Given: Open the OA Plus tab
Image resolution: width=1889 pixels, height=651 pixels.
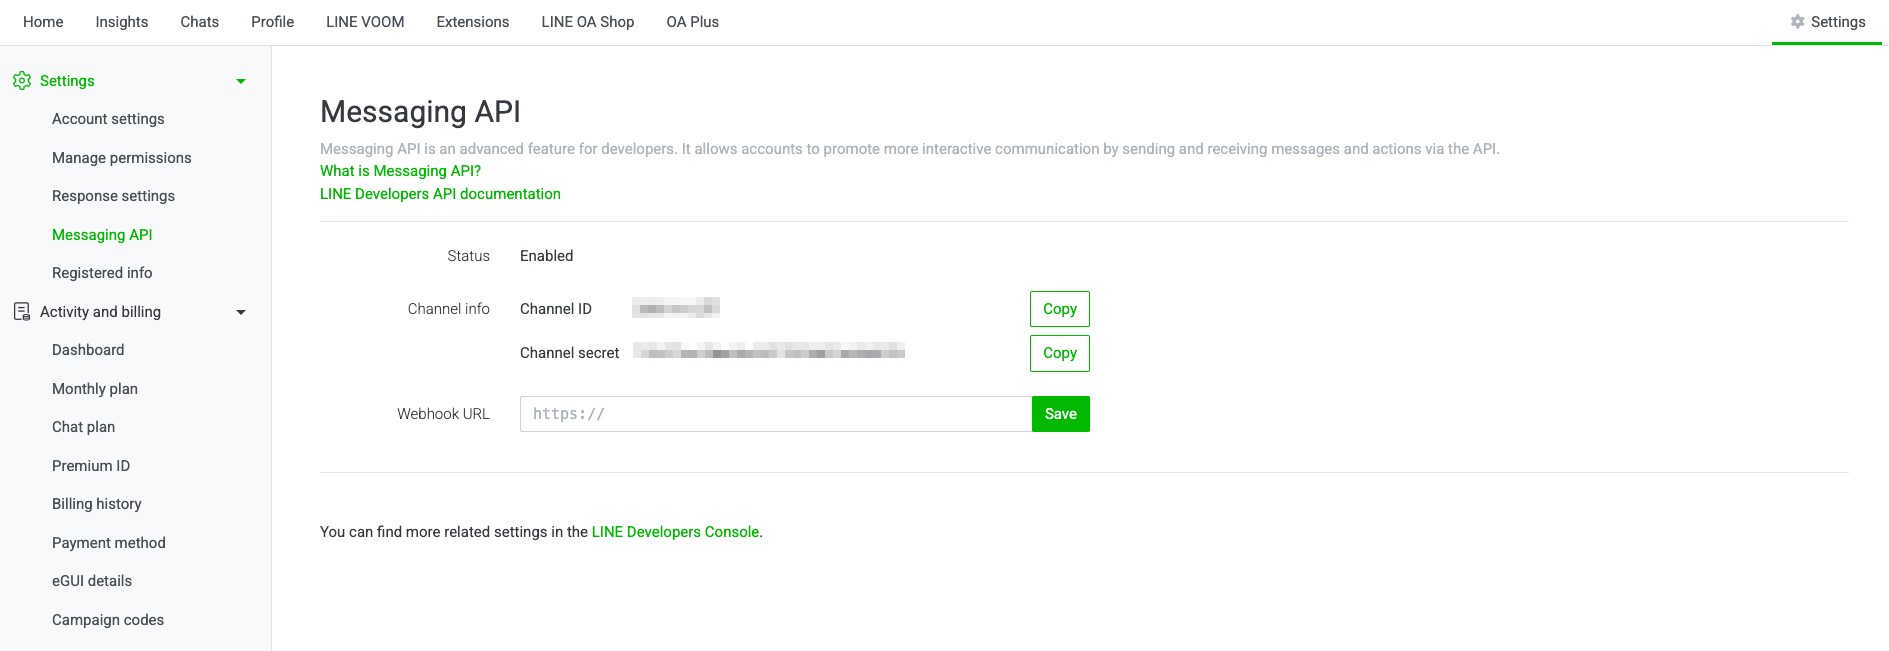Looking at the screenshot, I should 693,22.
